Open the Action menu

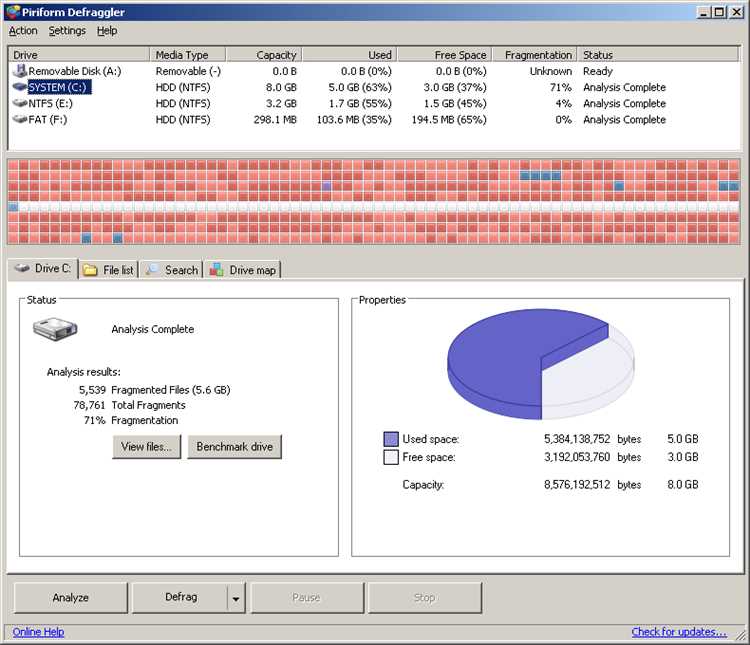point(23,31)
